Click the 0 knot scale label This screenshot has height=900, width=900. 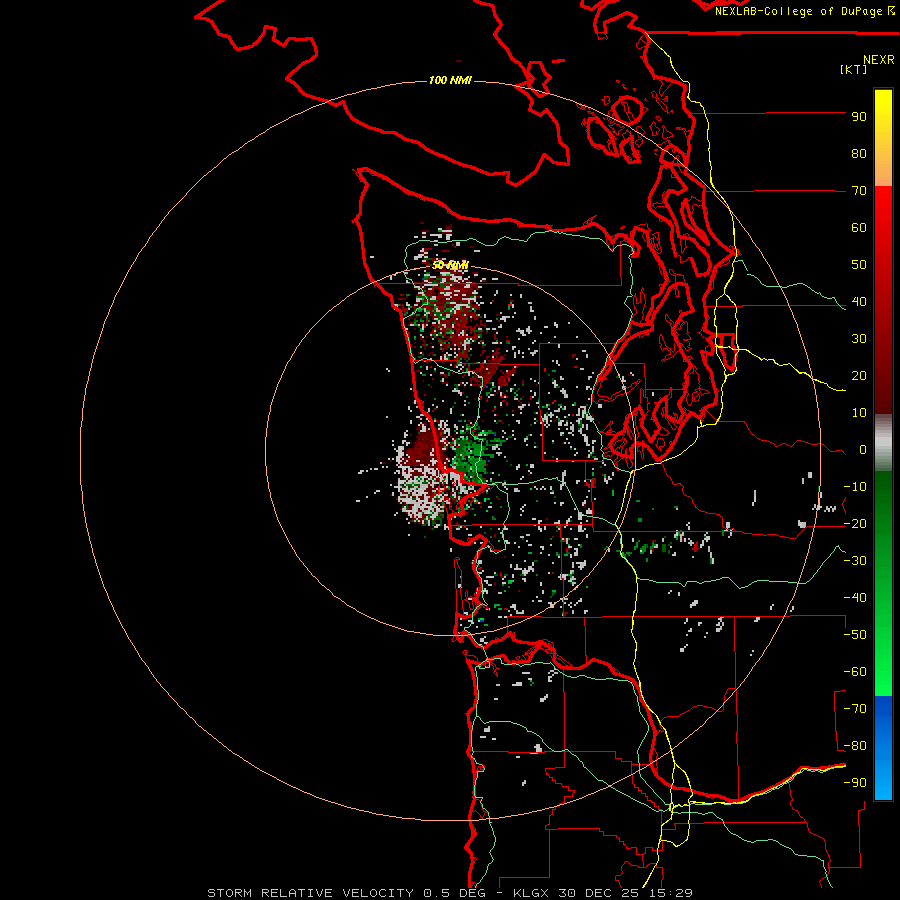tap(863, 450)
